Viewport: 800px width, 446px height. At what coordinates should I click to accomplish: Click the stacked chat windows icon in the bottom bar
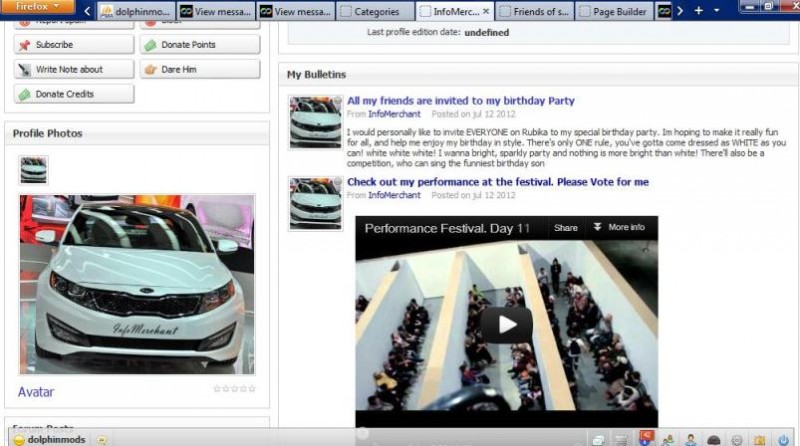598,440
